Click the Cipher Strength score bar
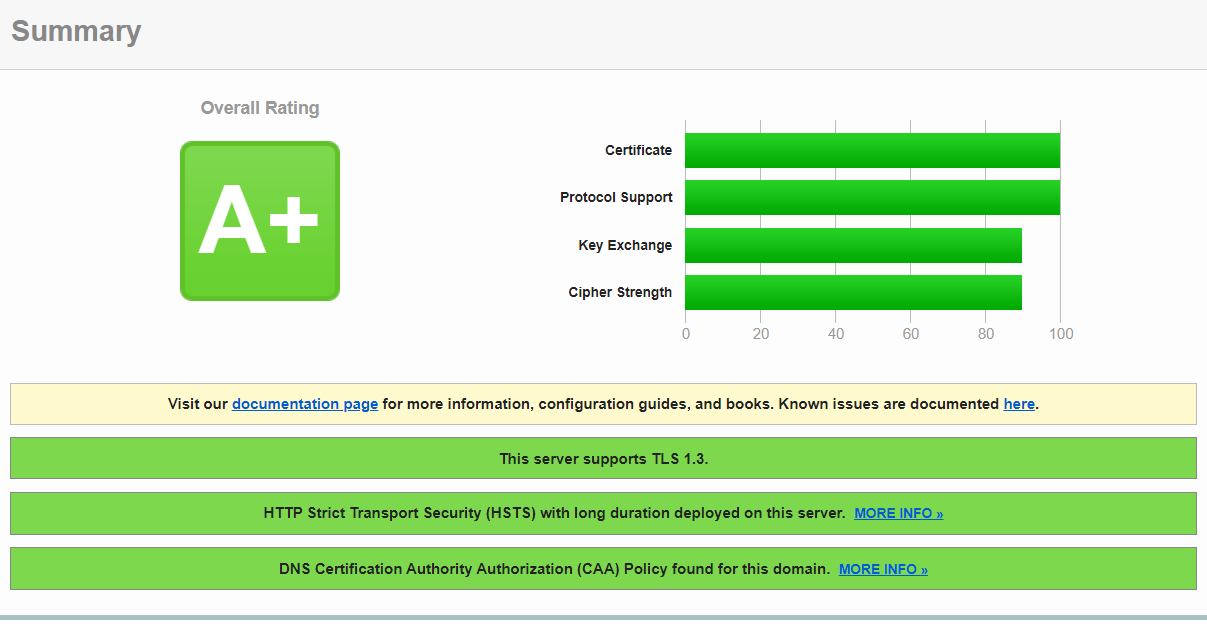 click(x=850, y=292)
